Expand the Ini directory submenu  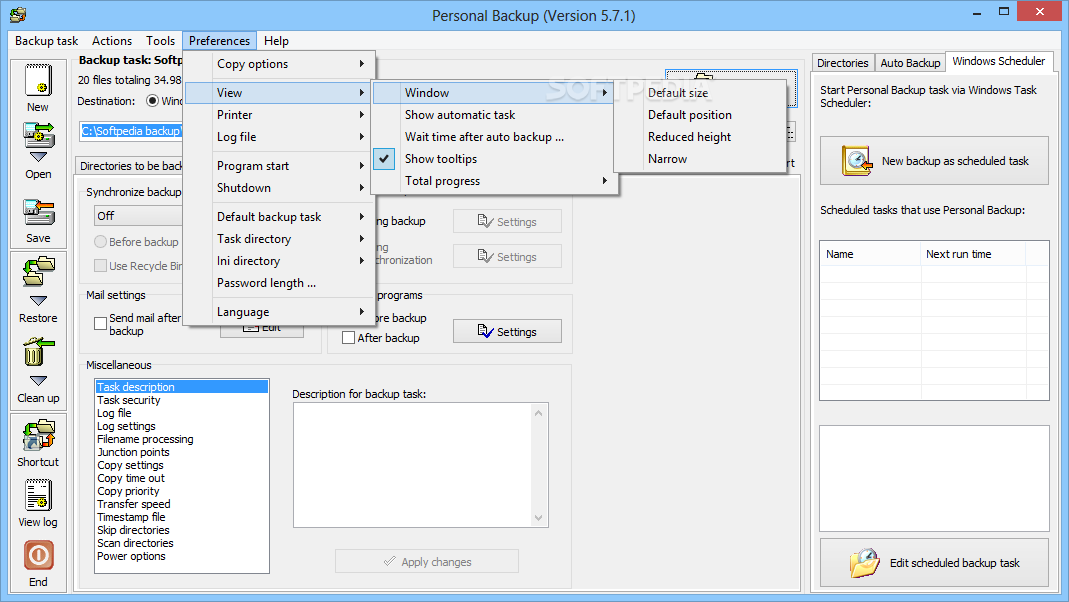click(x=279, y=260)
